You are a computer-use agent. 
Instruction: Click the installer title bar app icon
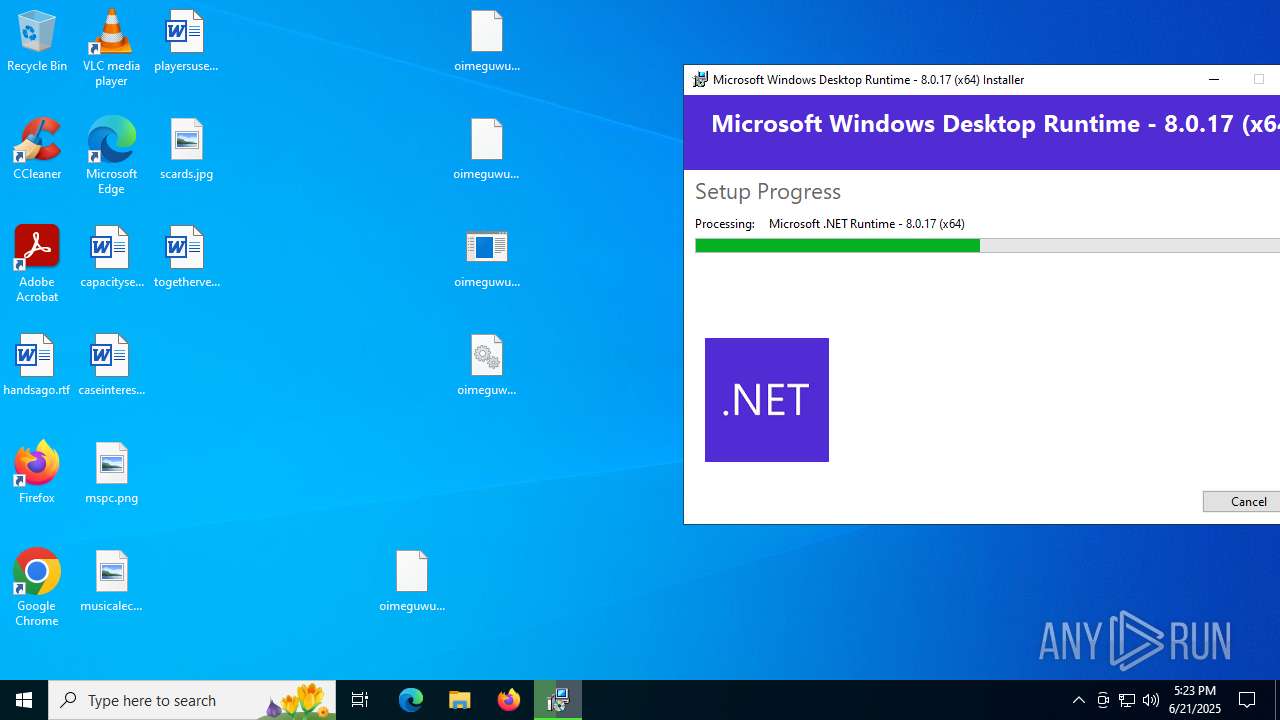click(700, 80)
